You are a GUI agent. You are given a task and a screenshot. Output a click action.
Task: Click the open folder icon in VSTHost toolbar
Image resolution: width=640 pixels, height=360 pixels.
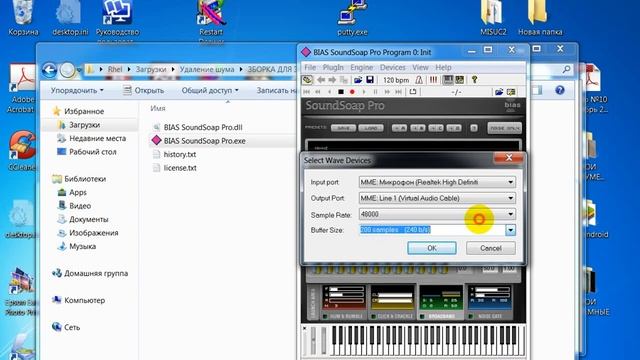pyautogui.click(x=358, y=80)
